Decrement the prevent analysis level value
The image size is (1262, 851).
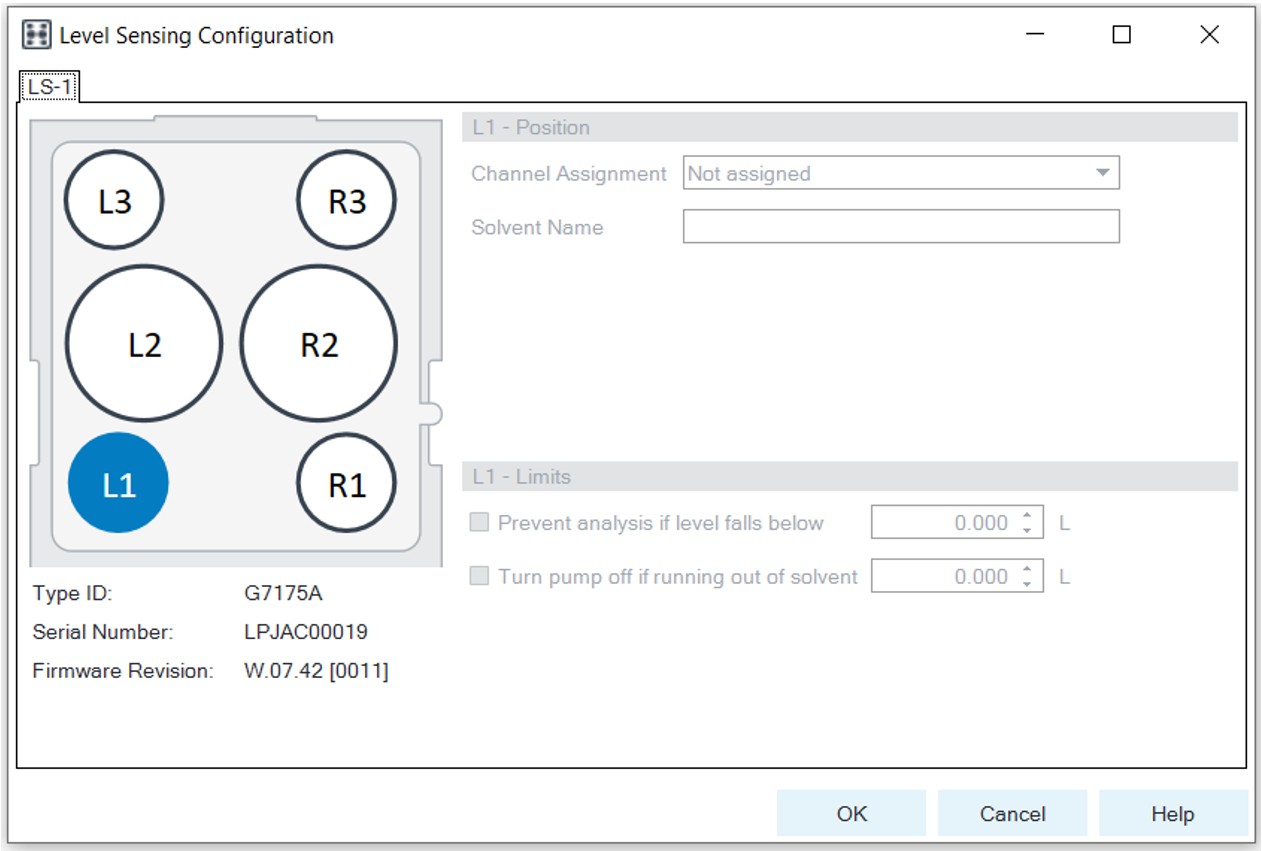tap(1026, 528)
